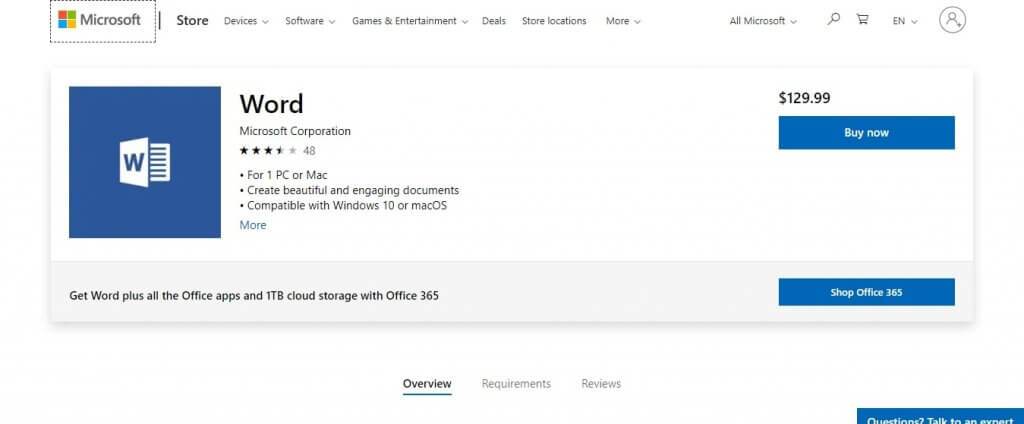Click the Word product title
This screenshot has width=1024, height=424.
pos(271,104)
